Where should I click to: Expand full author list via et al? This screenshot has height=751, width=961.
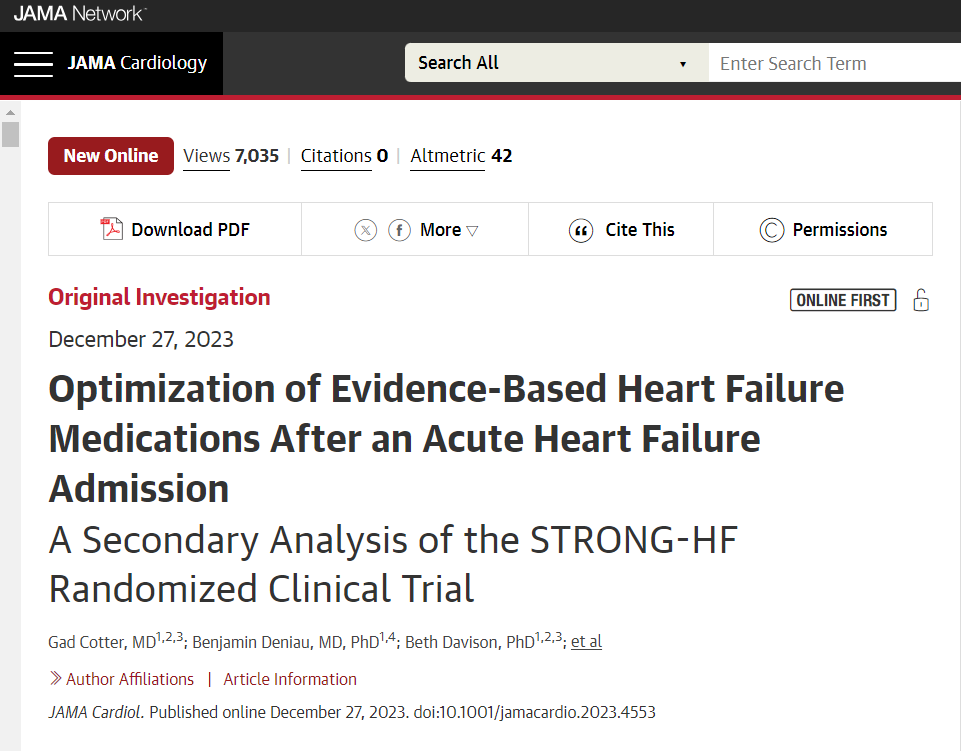pos(586,642)
